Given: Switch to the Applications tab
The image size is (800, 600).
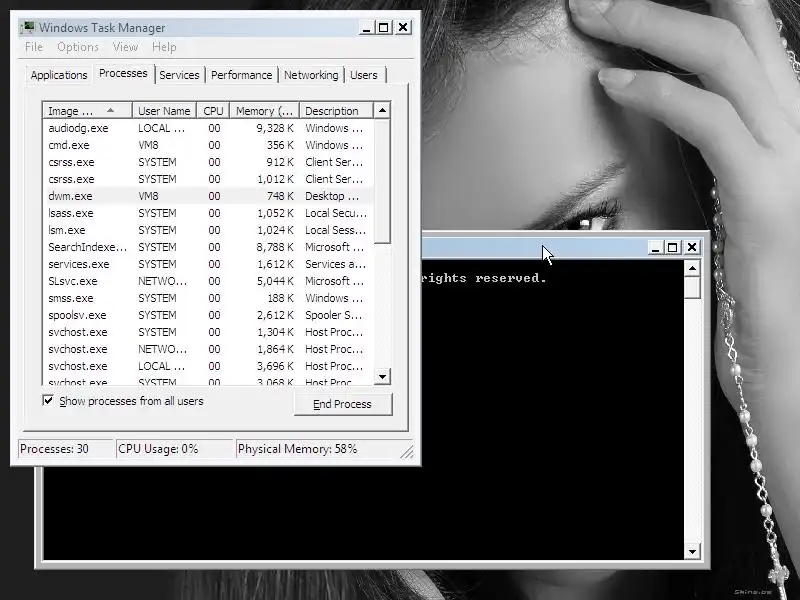Looking at the screenshot, I should (x=59, y=75).
